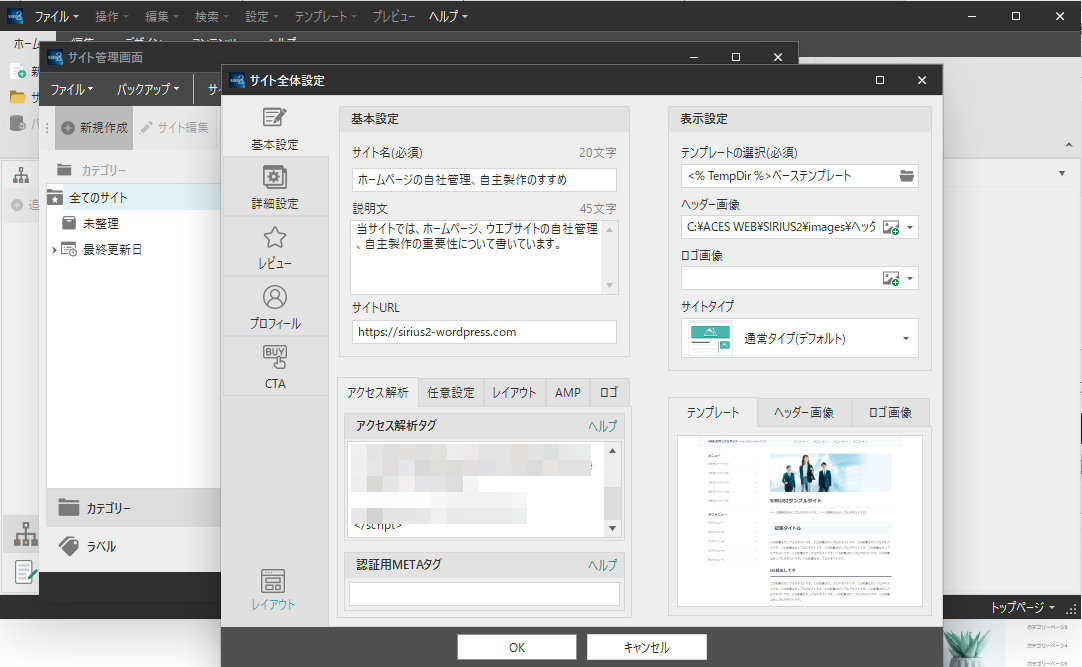This screenshot has width=1082, height=667.
Task: Expand the 最終更新日 tree node
Action: [x=54, y=250]
